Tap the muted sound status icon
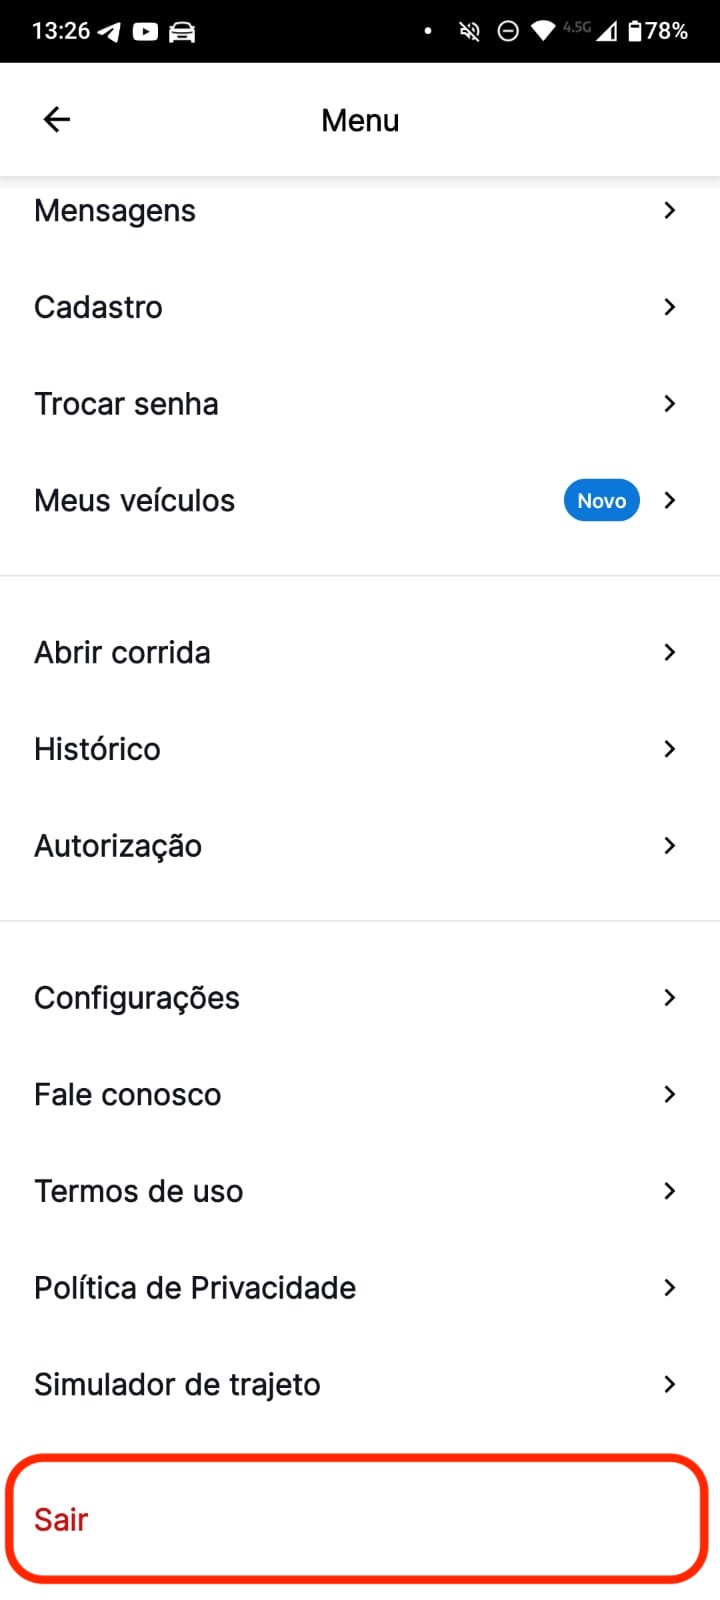 (x=469, y=32)
